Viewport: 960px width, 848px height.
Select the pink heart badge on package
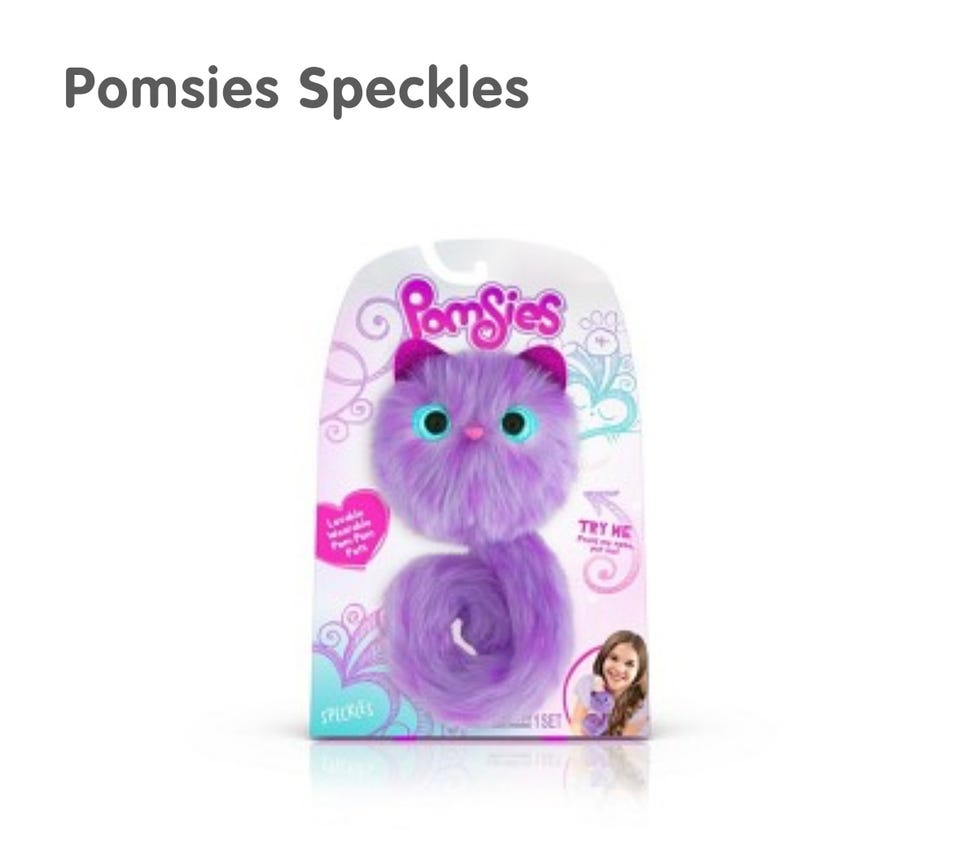pos(353,528)
